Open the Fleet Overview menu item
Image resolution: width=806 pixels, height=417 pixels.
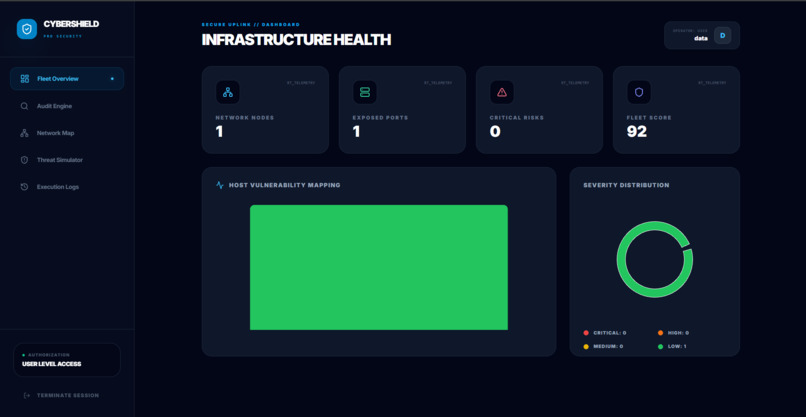67,79
